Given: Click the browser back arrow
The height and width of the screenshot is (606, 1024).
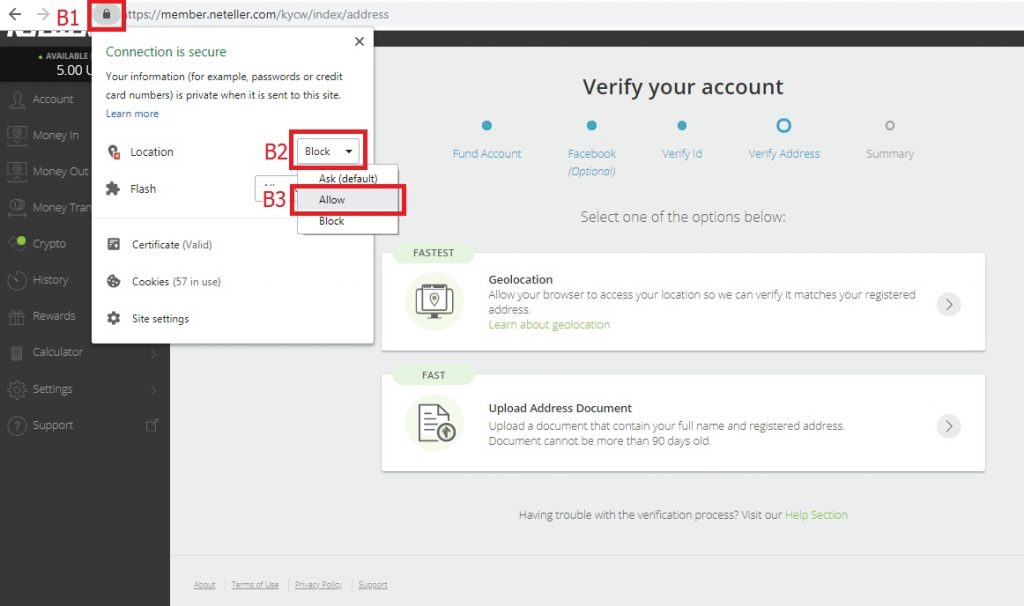Looking at the screenshot, I should (15, 15).
